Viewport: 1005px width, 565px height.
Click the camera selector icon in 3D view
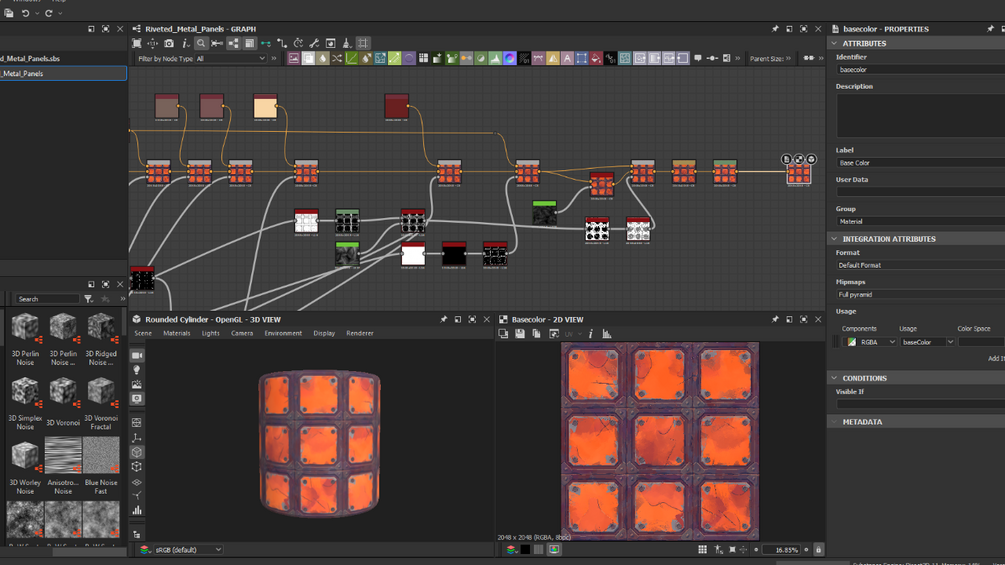pos(137,355)
